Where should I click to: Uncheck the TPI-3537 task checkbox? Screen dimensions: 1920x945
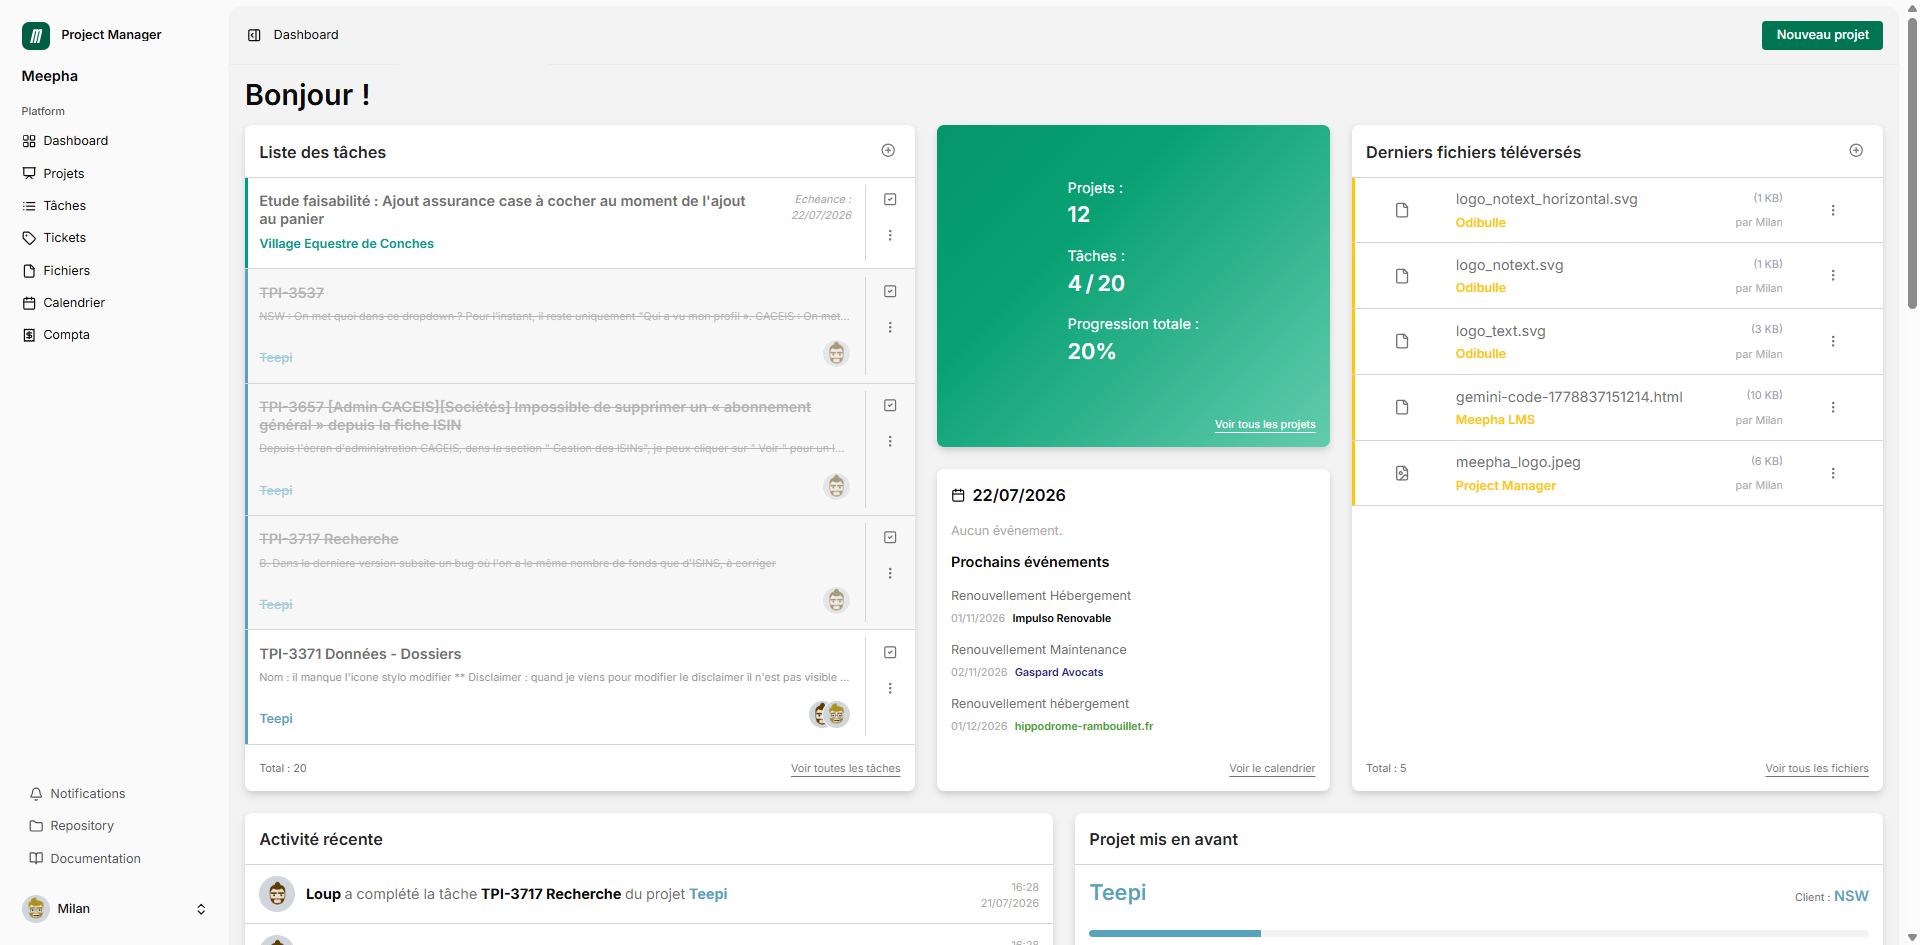[890, 291]
